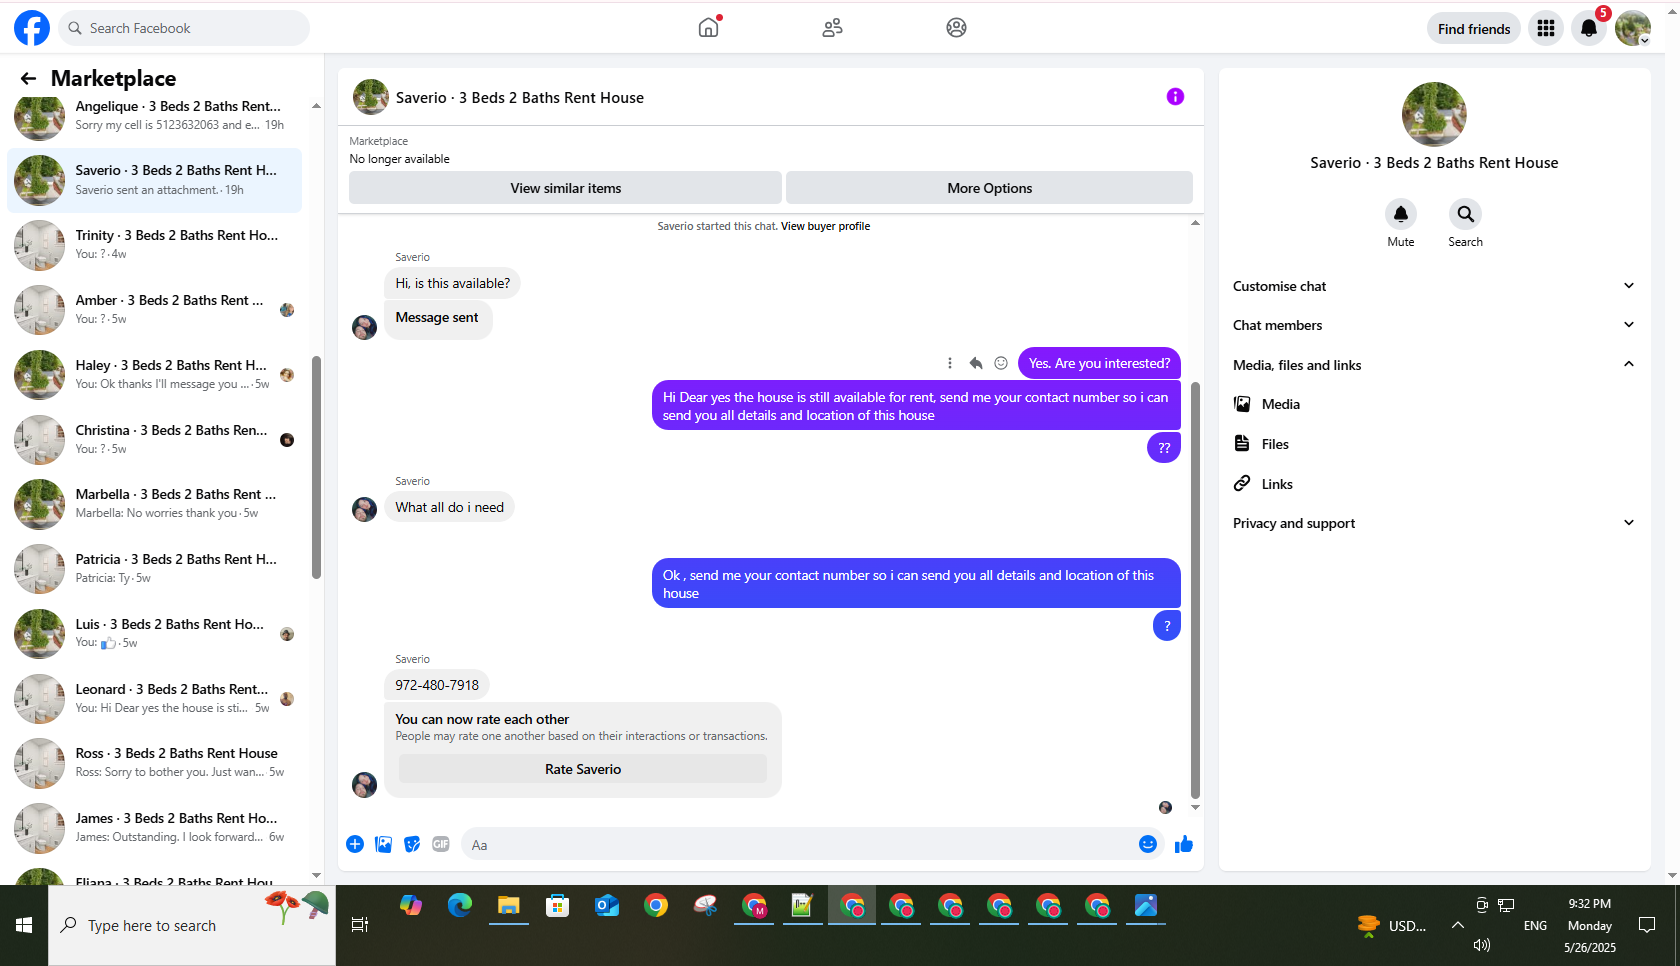Click the phone number 972-480-7918 message
The height and width of the screenshot is (966, 1680).
(437, 685)
